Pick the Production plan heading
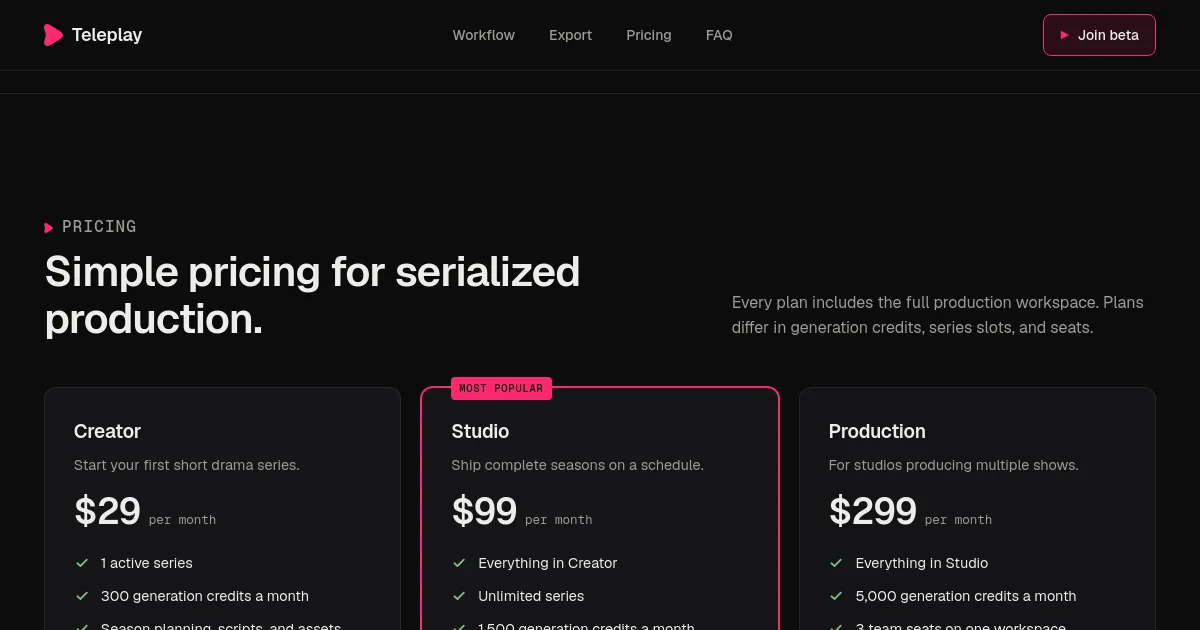 point(877,431)
